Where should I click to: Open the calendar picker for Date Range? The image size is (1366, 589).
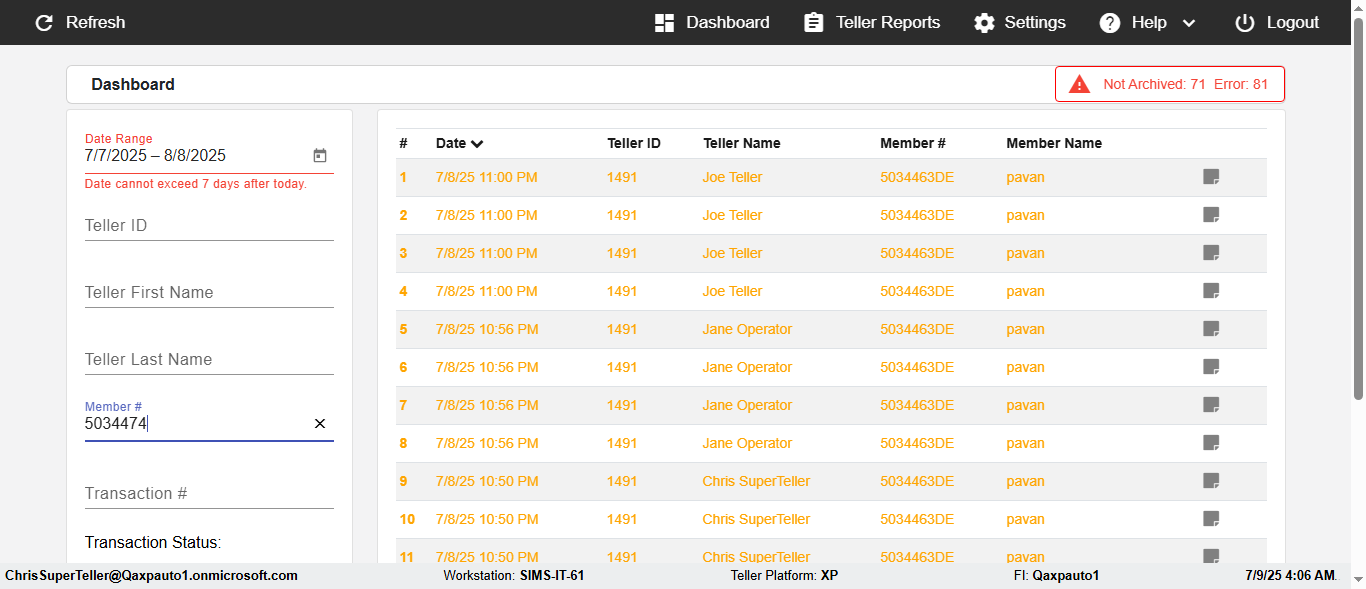coord(320,156)
